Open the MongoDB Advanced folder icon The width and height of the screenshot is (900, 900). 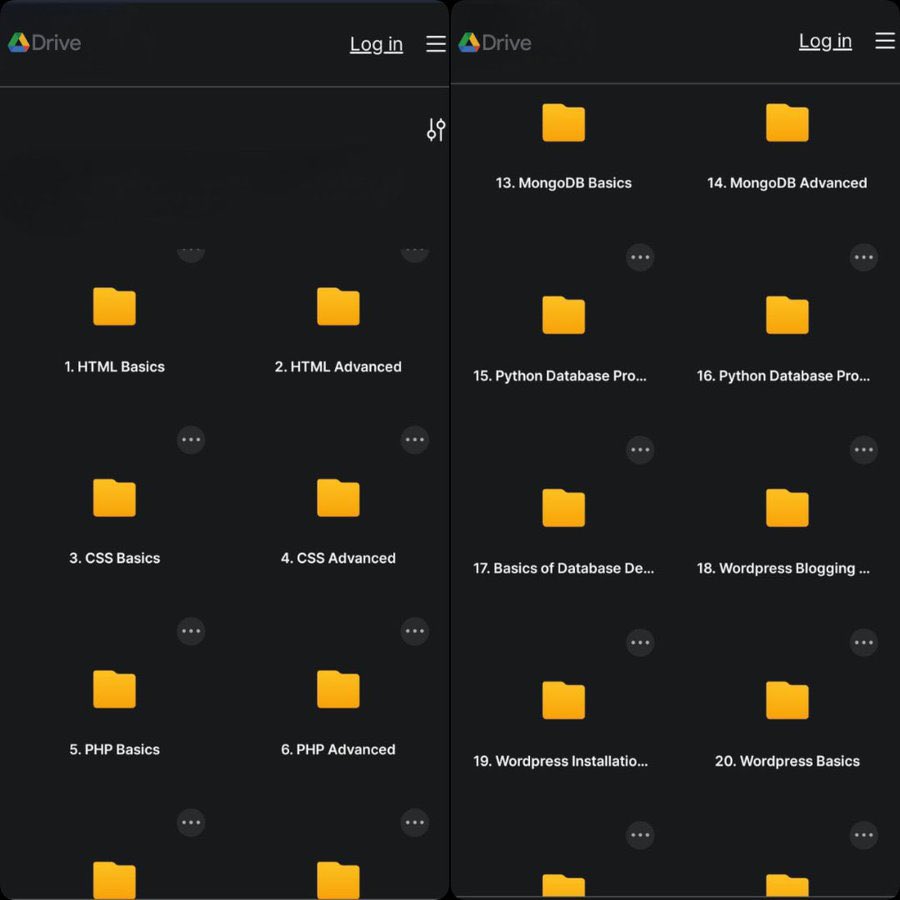pyautogui.click(x=787, y=123)
